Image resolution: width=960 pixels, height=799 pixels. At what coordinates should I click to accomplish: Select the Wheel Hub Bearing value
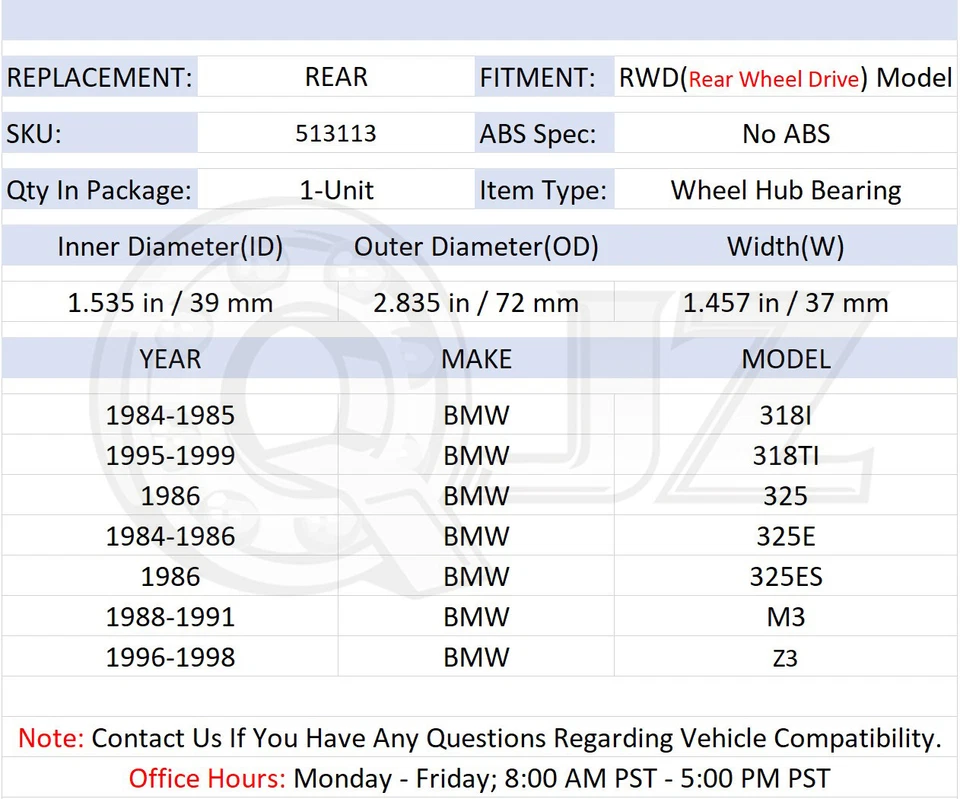click(786, 190)
